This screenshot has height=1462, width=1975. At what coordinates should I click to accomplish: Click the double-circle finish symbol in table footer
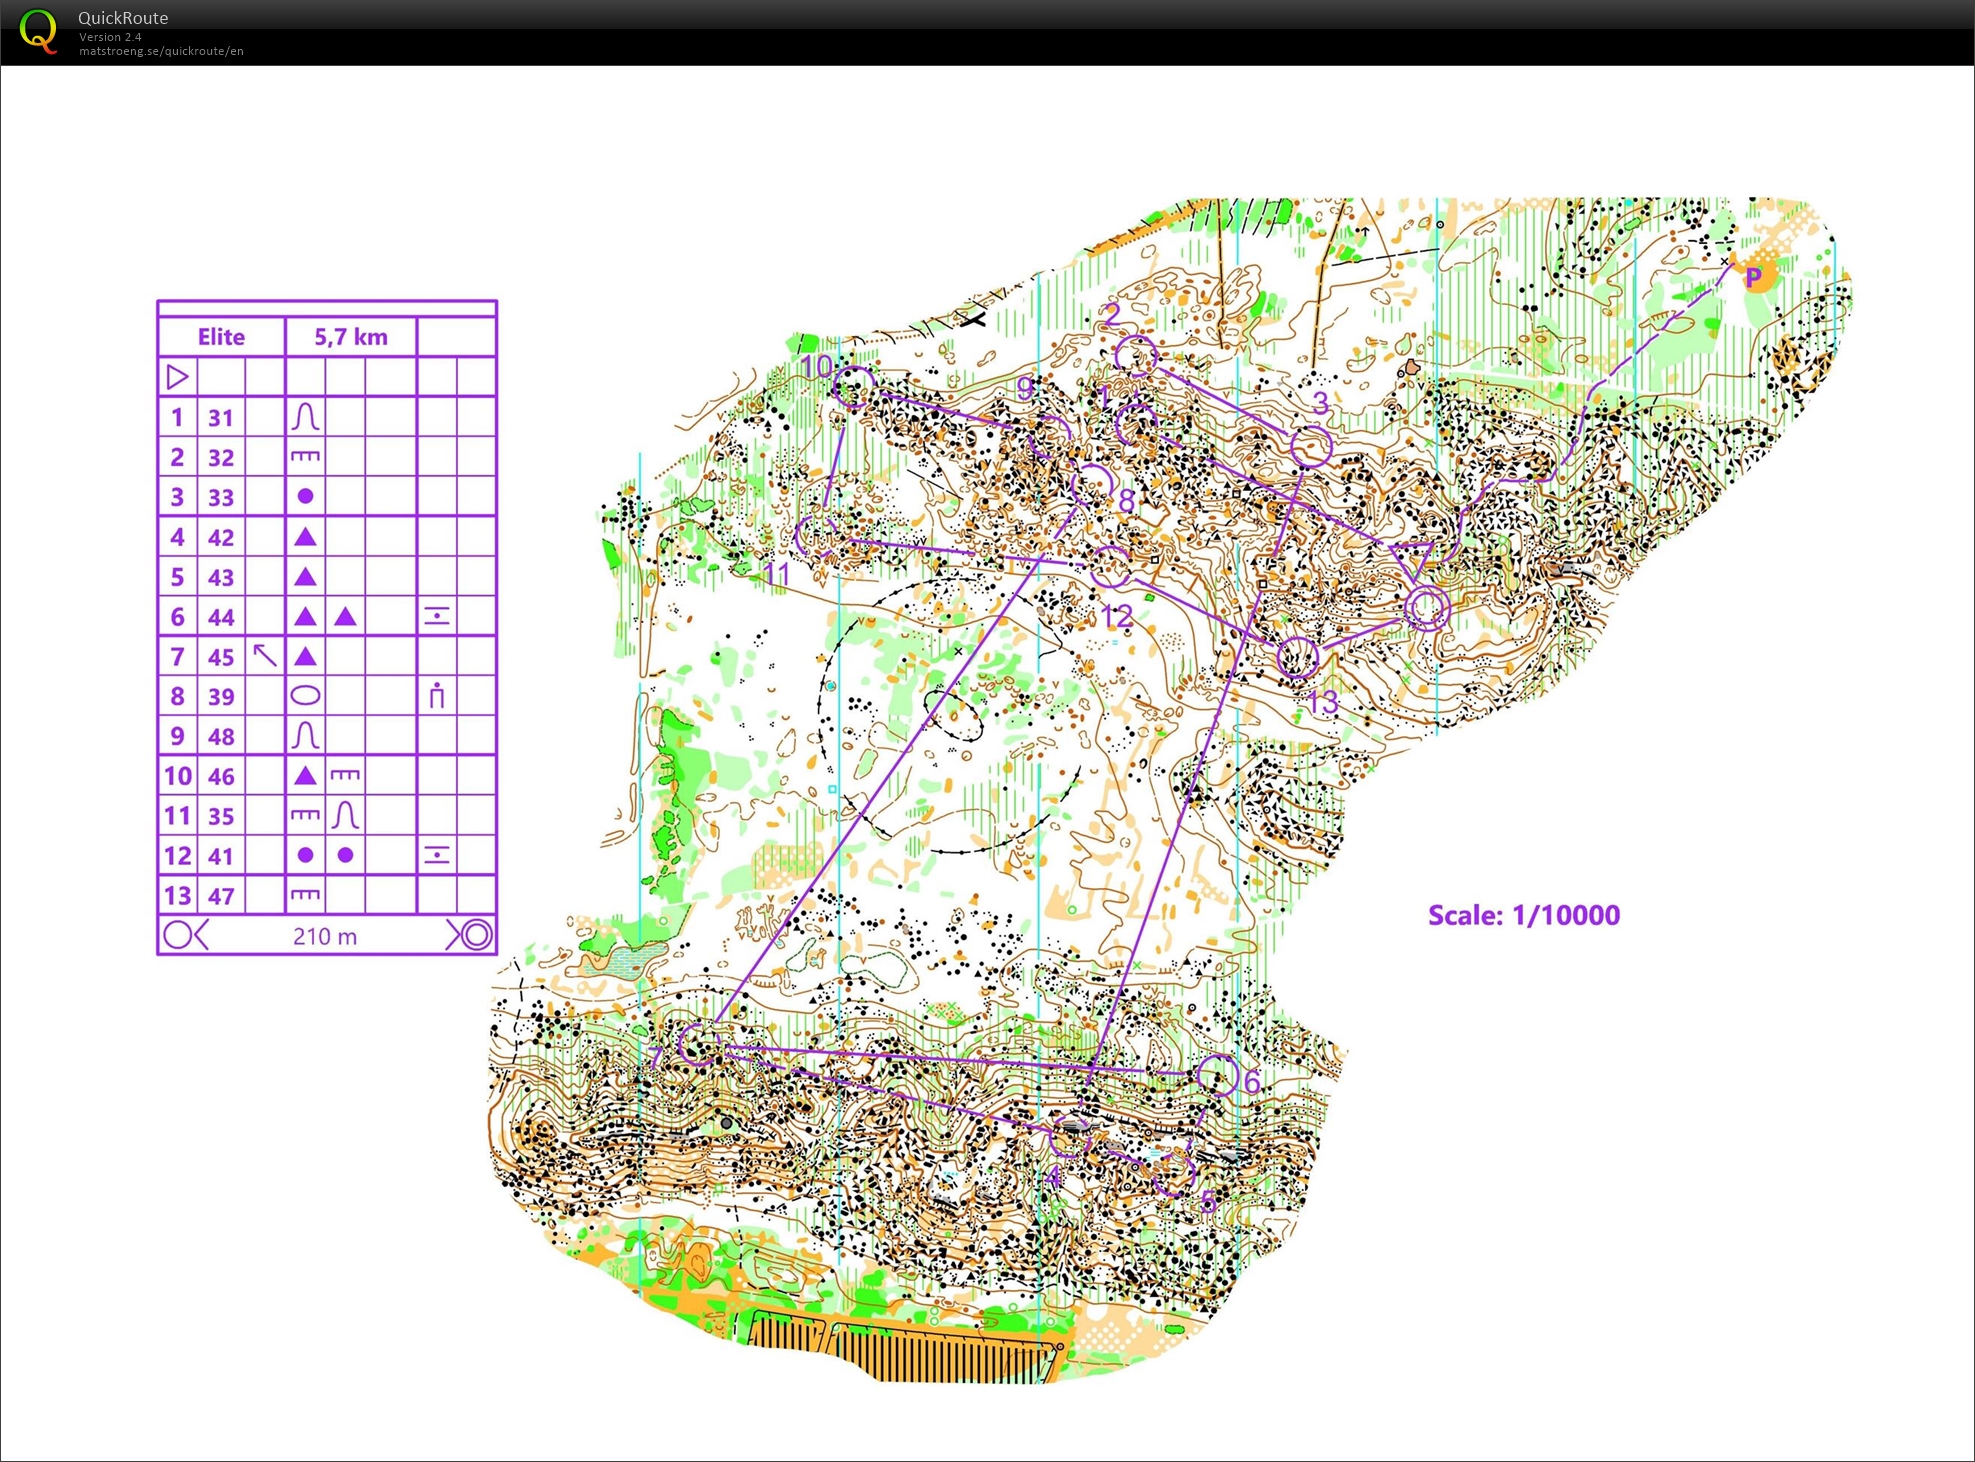click(476, 935)
